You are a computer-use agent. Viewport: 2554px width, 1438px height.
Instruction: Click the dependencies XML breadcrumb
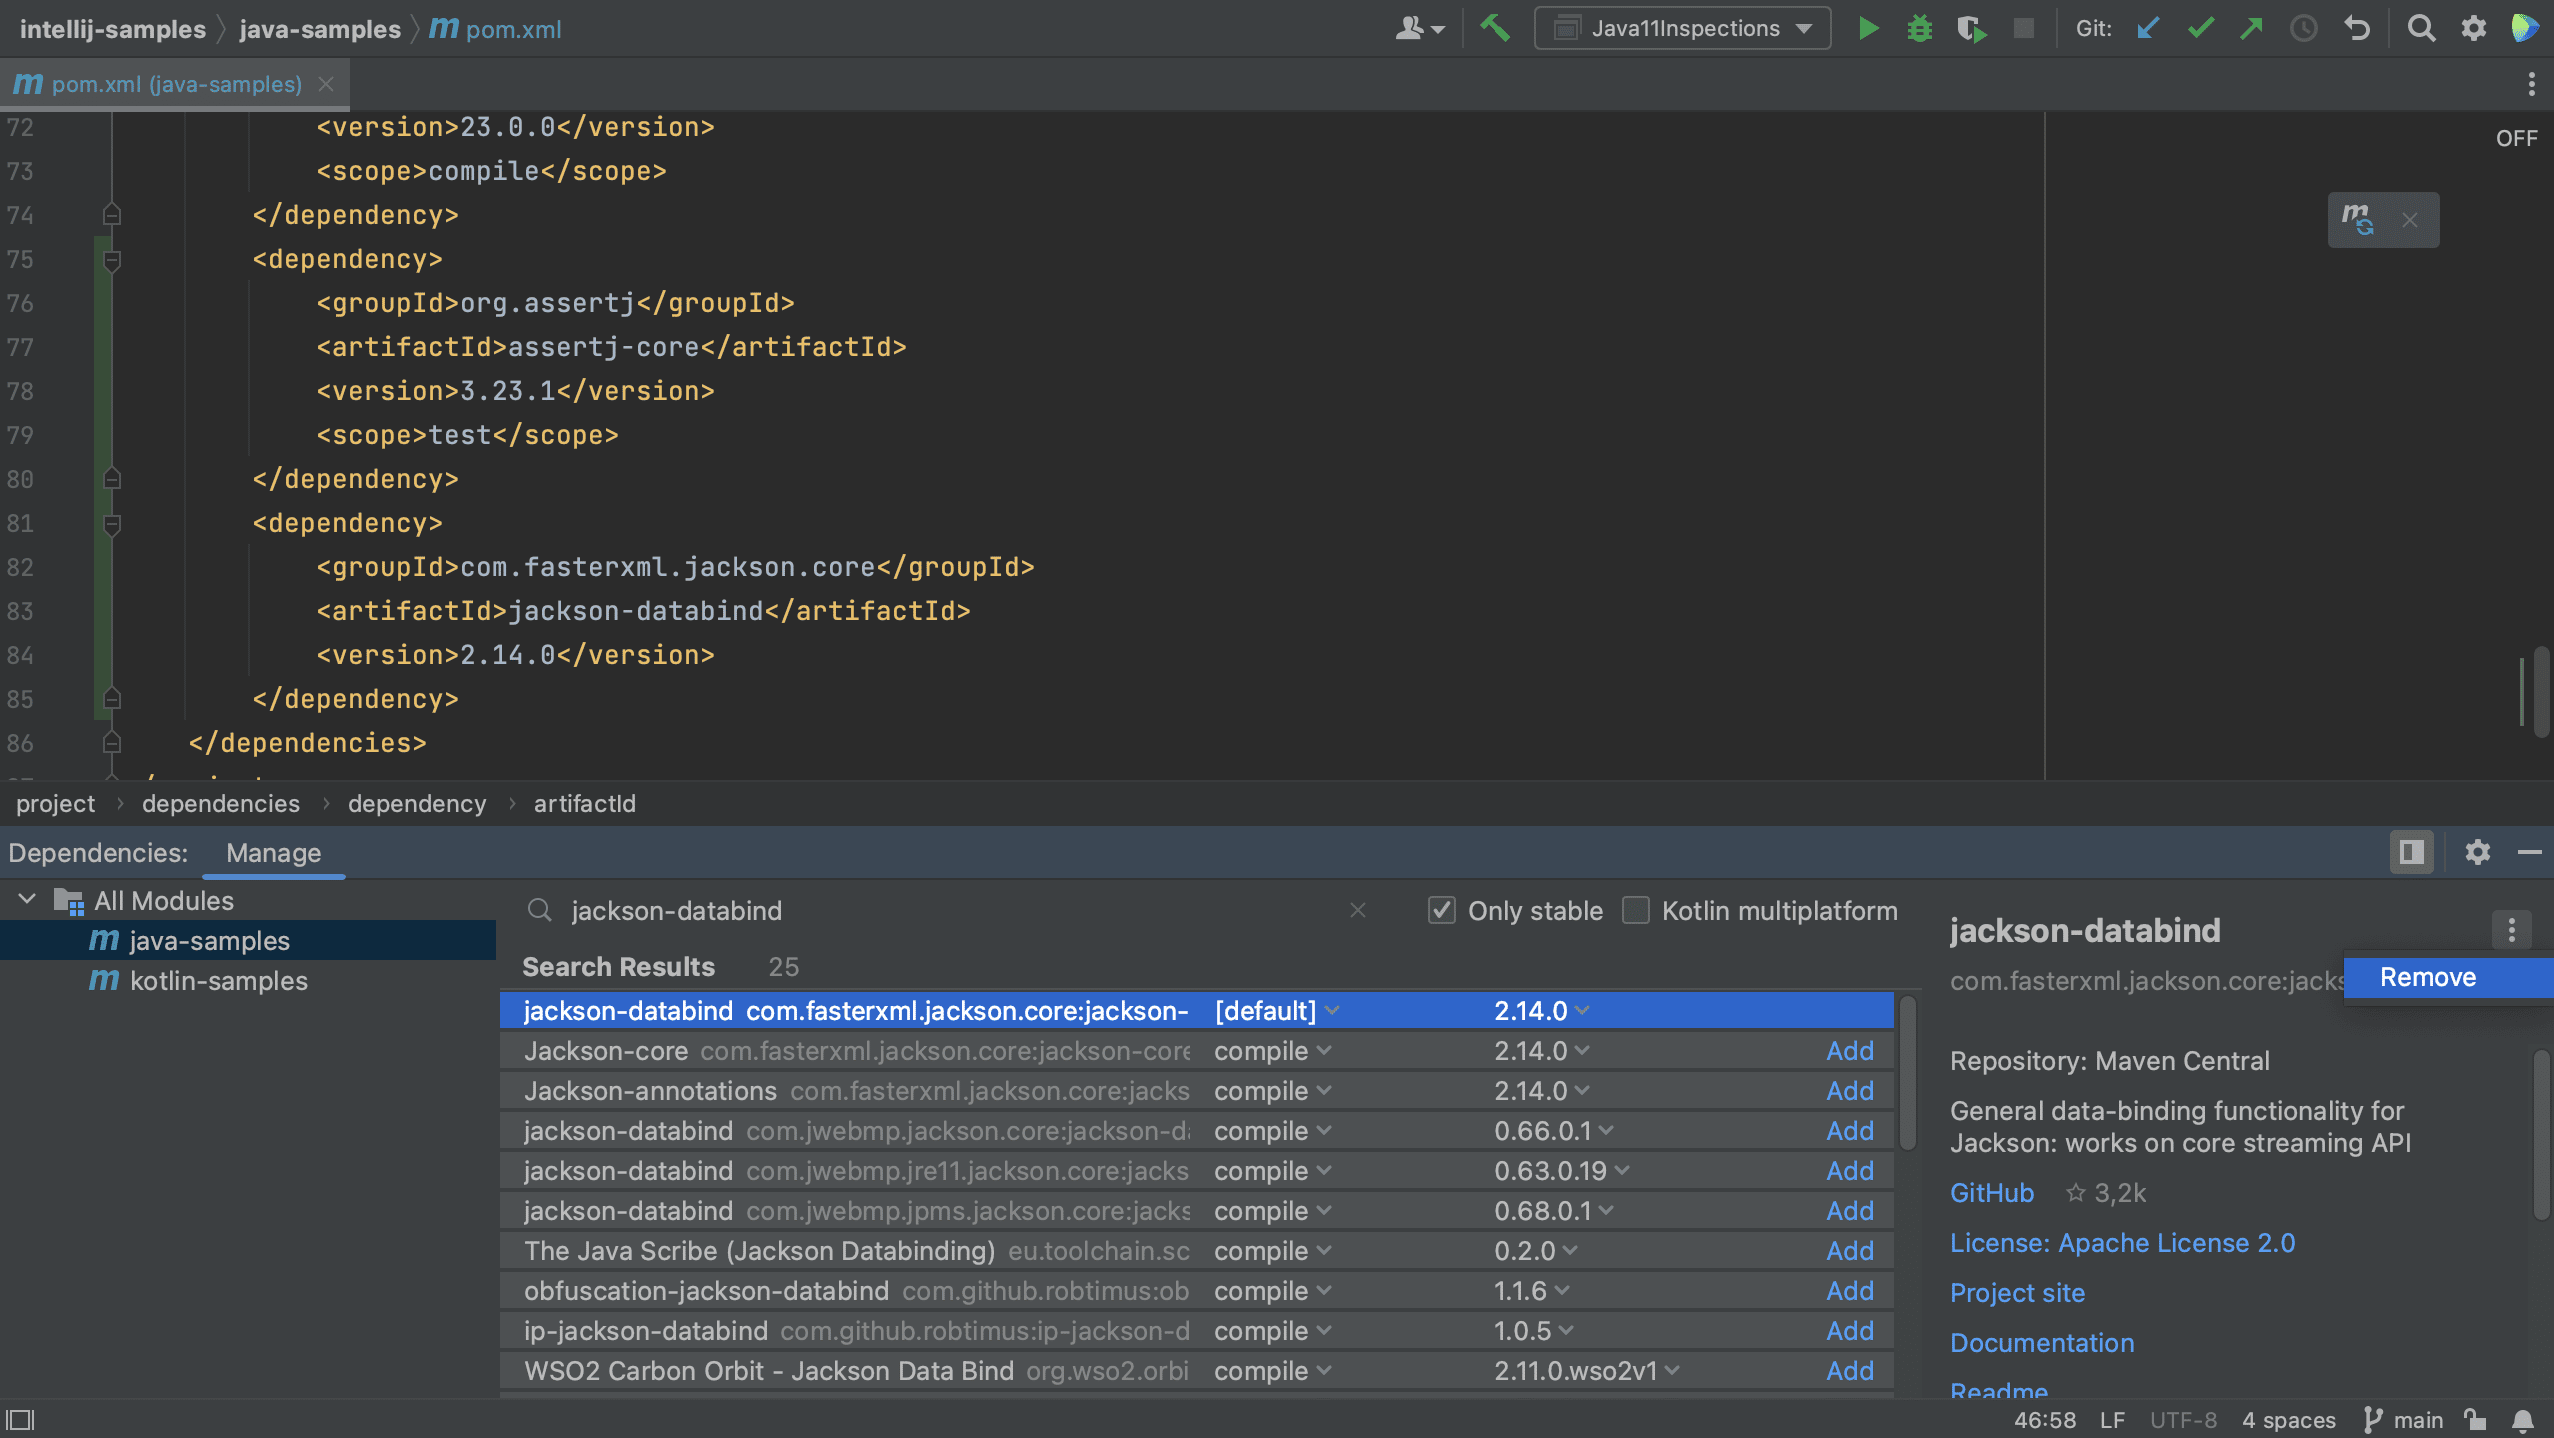(221, 803)
